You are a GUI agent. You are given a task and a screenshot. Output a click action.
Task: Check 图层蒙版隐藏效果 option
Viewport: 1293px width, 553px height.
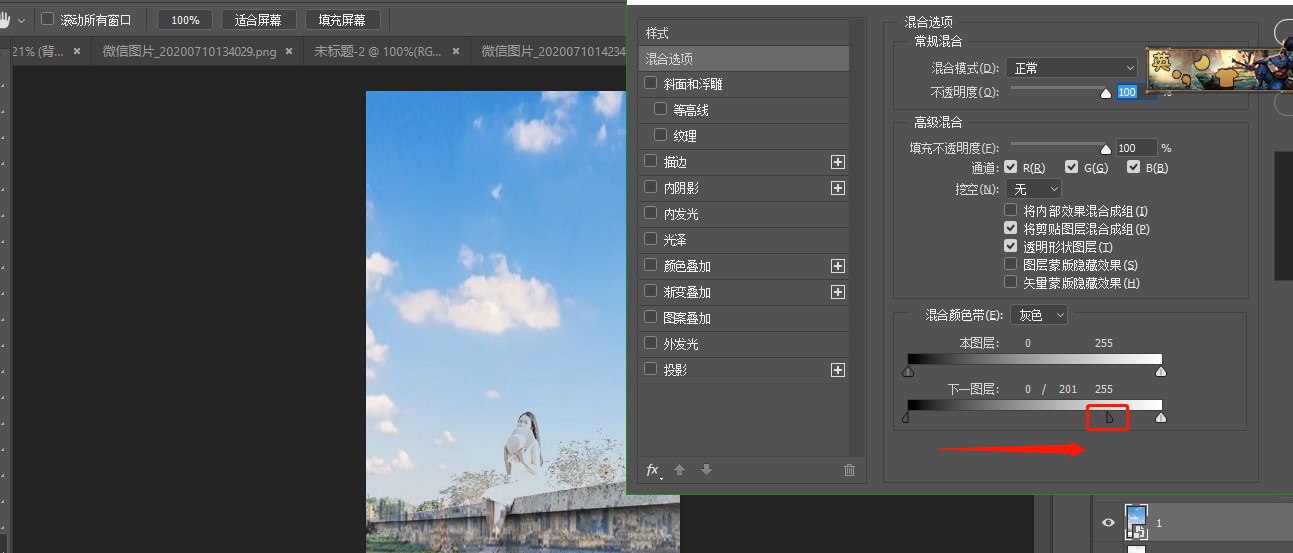coord(1010,265)
